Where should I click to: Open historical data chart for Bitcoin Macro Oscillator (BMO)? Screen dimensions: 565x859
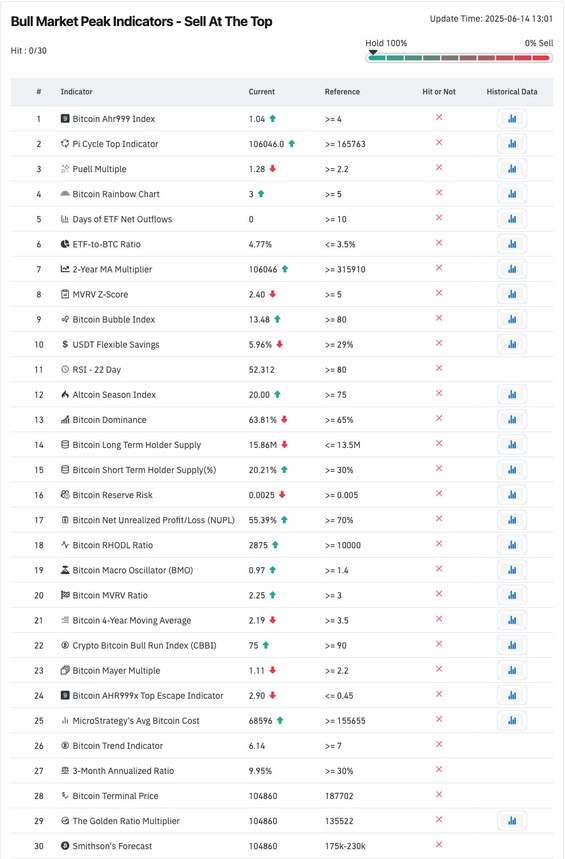[x=512, y=570]
